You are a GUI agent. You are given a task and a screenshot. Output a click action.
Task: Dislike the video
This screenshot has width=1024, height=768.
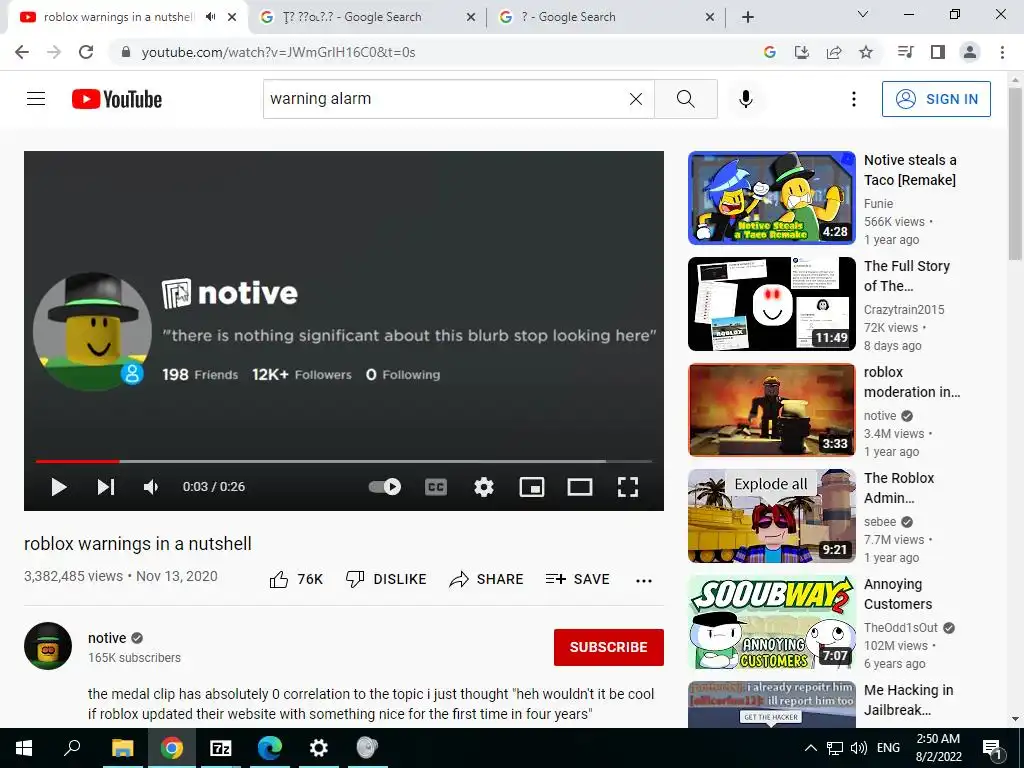[x=386, y=579]
